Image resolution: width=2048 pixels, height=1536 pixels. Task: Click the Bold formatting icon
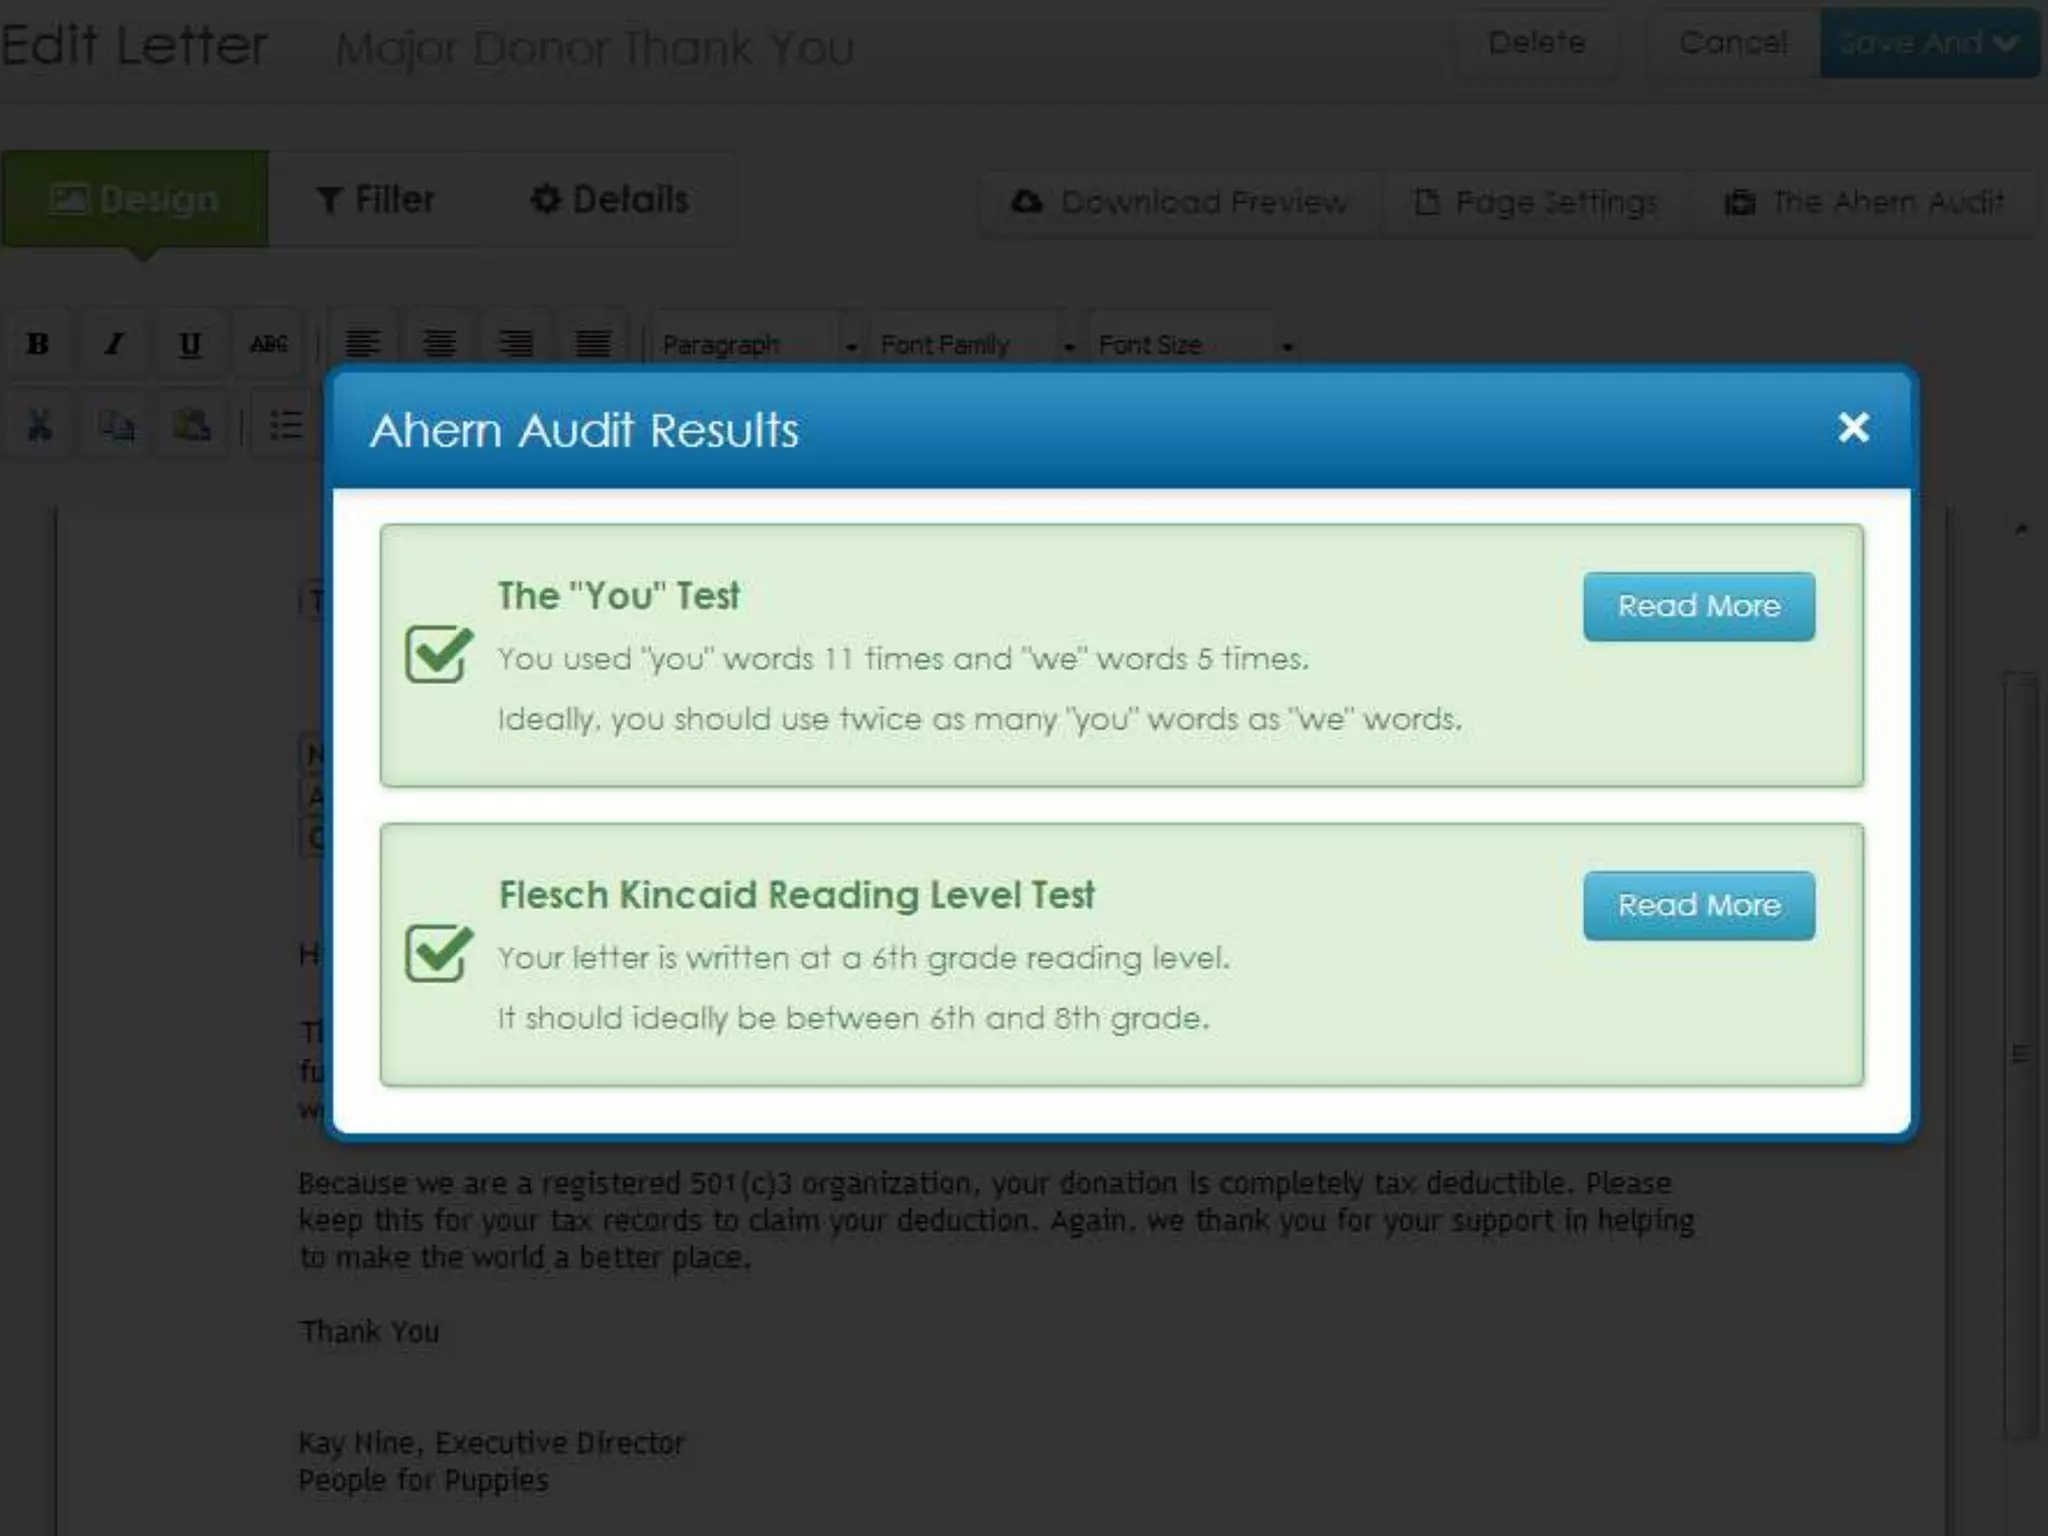click(x=38, y=344)
